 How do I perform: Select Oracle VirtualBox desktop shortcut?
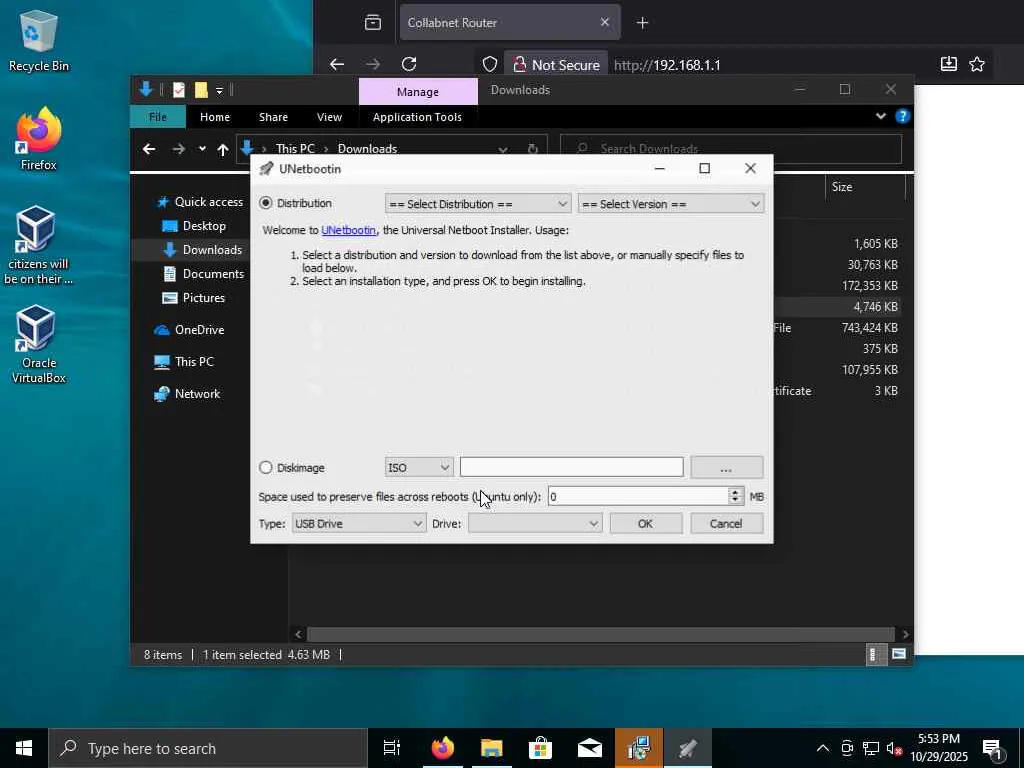pos(39,344)
